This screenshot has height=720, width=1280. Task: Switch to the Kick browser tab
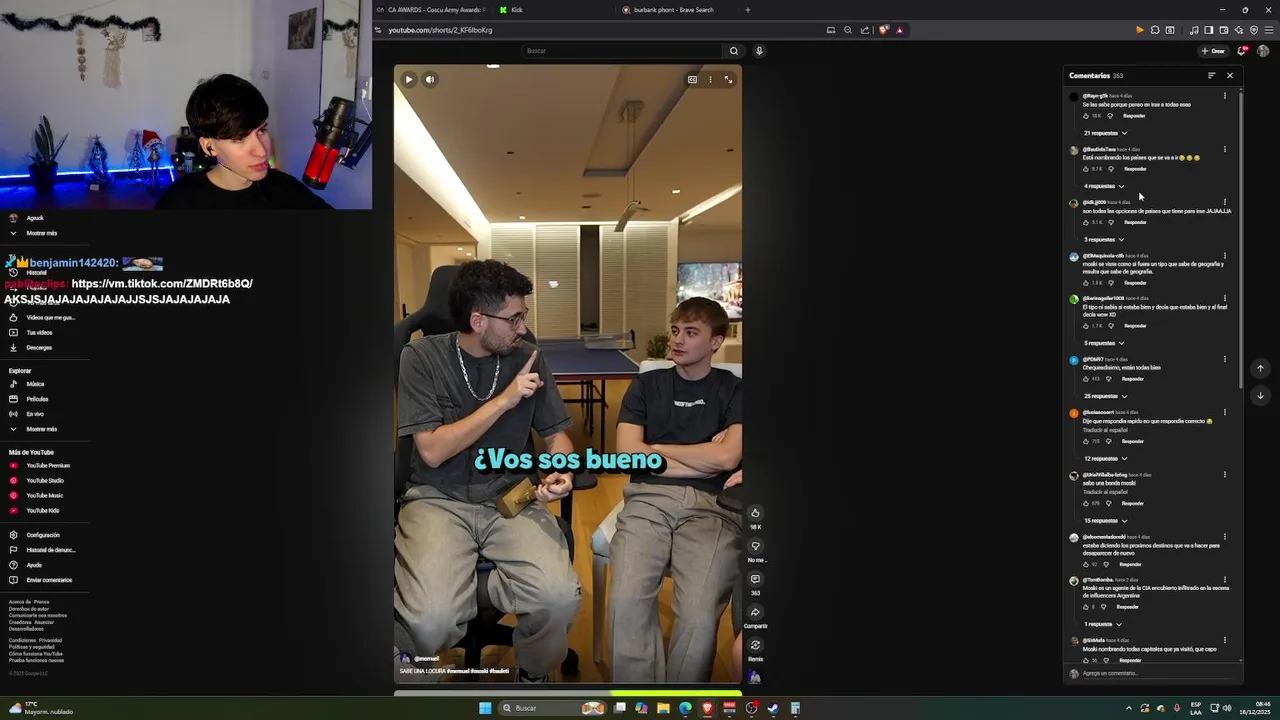point(553,10)
